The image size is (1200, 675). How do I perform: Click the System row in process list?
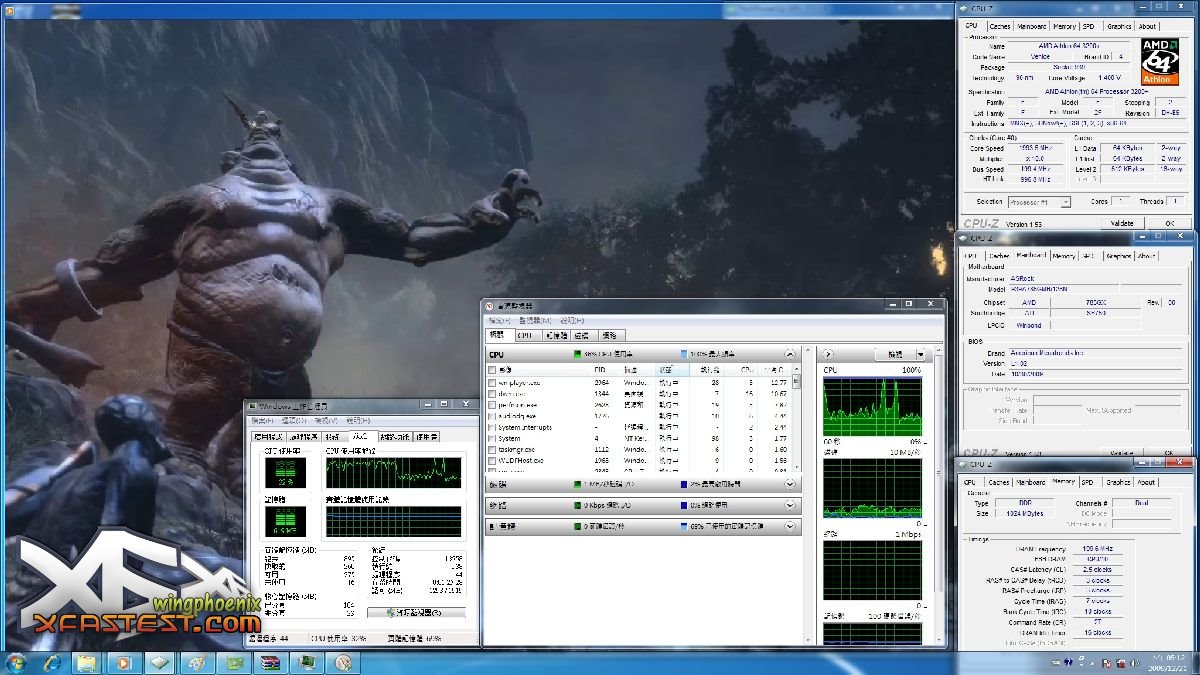click(x=640, y=438)
